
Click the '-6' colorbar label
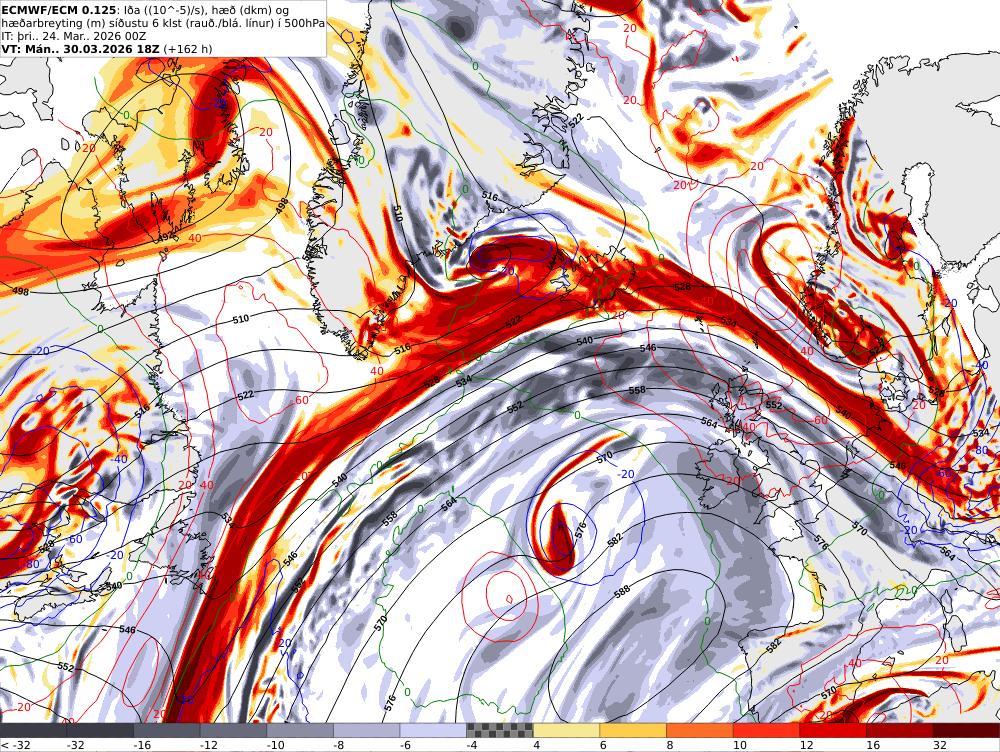[408, 745]
